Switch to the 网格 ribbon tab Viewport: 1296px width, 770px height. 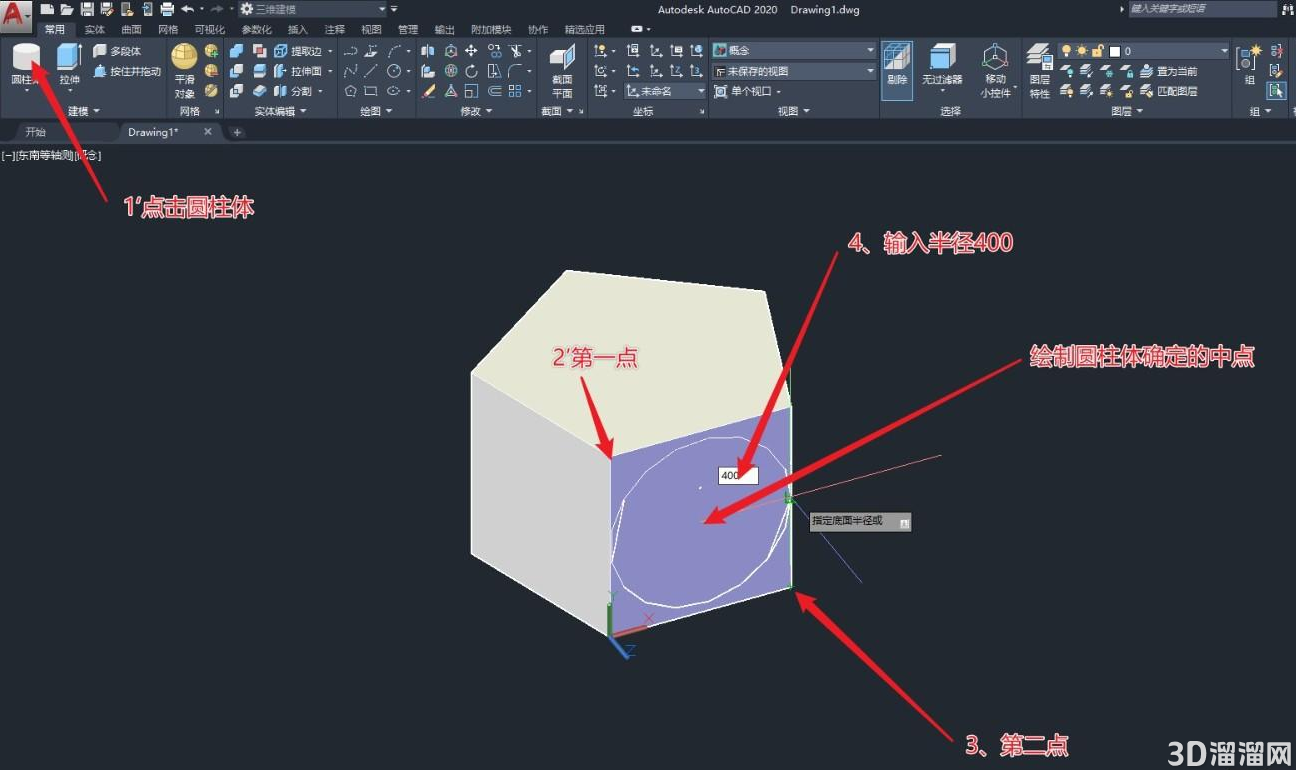[168, 30]
